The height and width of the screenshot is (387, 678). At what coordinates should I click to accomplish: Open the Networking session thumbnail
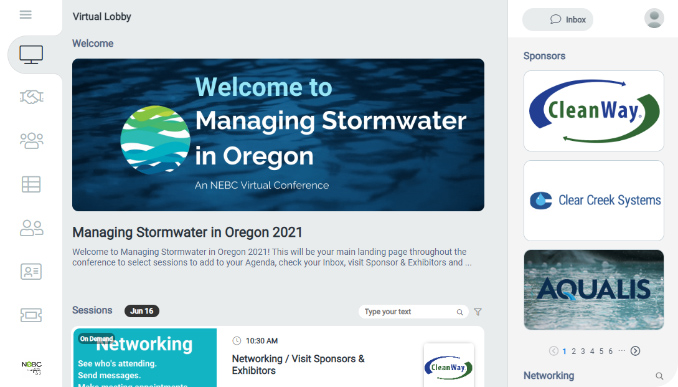145,358
